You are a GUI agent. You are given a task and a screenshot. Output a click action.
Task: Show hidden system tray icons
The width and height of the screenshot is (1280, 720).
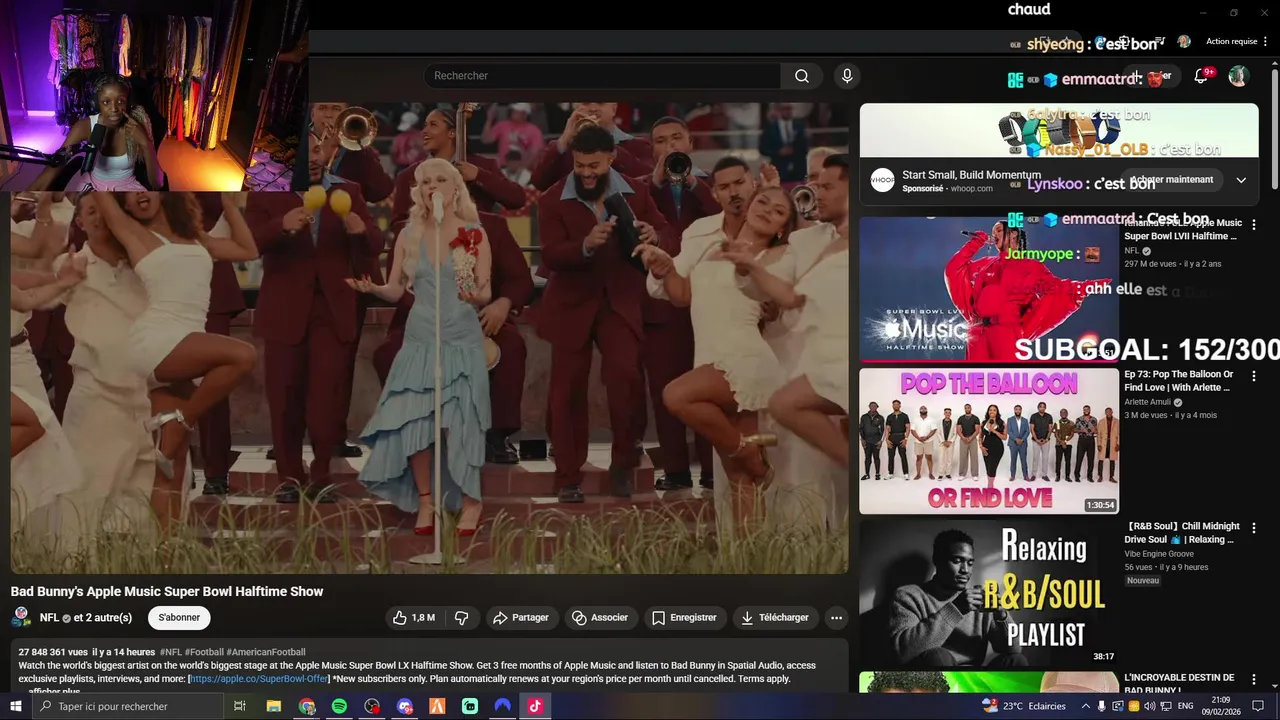(1085, 706)
